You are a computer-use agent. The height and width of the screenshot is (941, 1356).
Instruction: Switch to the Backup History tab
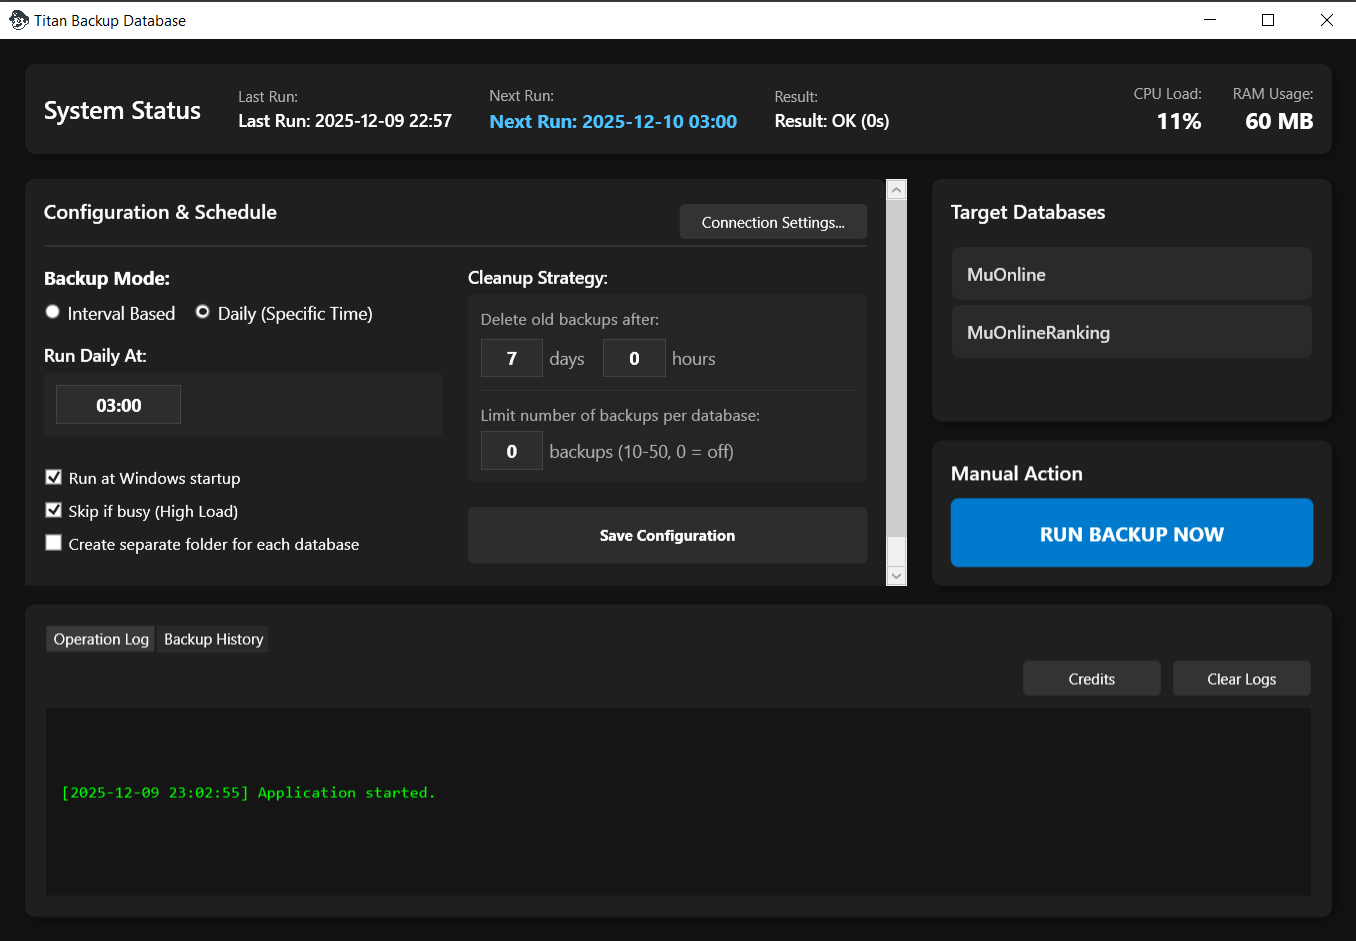[x=213, y=639]
